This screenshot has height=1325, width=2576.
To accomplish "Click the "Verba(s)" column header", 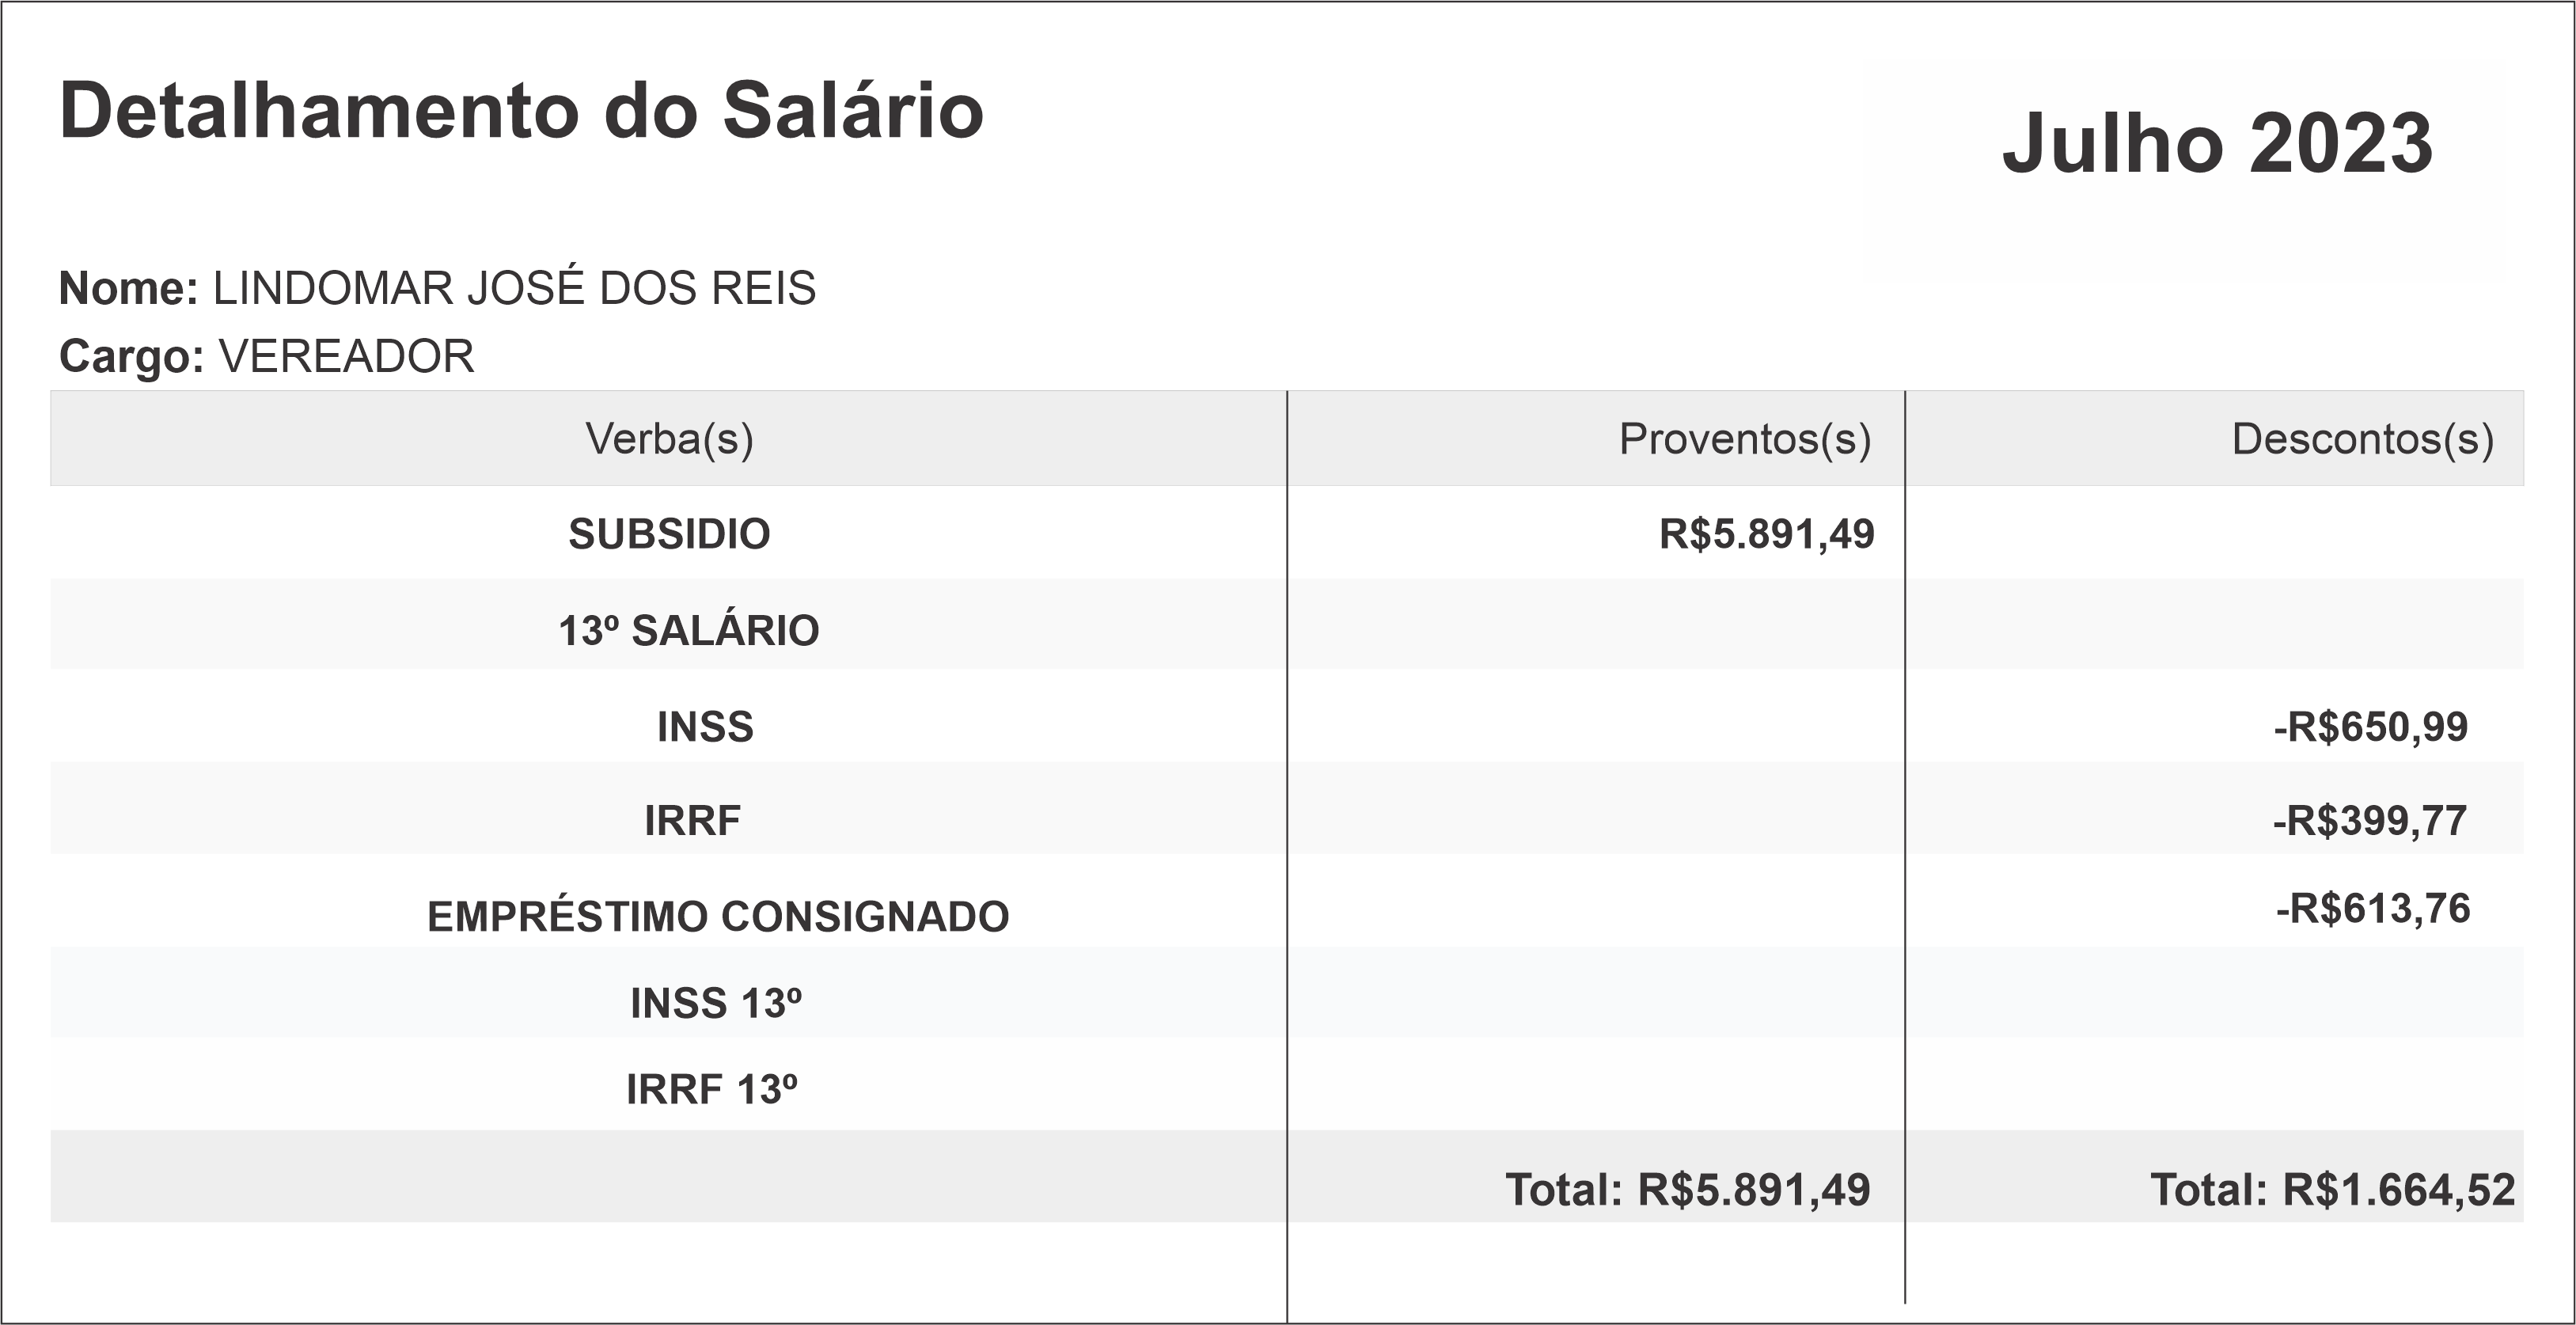I will 669,439.
